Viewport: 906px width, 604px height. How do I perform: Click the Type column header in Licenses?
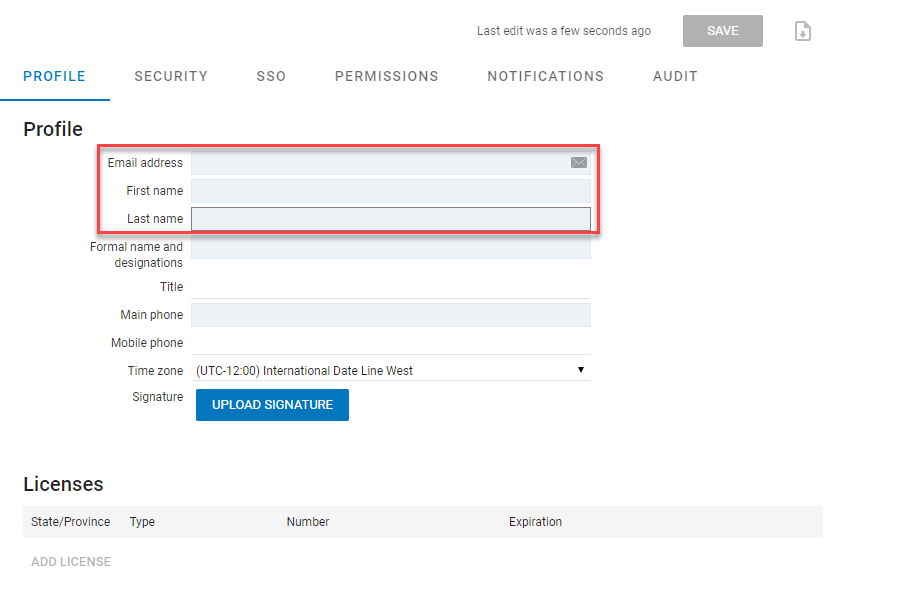click(142, 522)
